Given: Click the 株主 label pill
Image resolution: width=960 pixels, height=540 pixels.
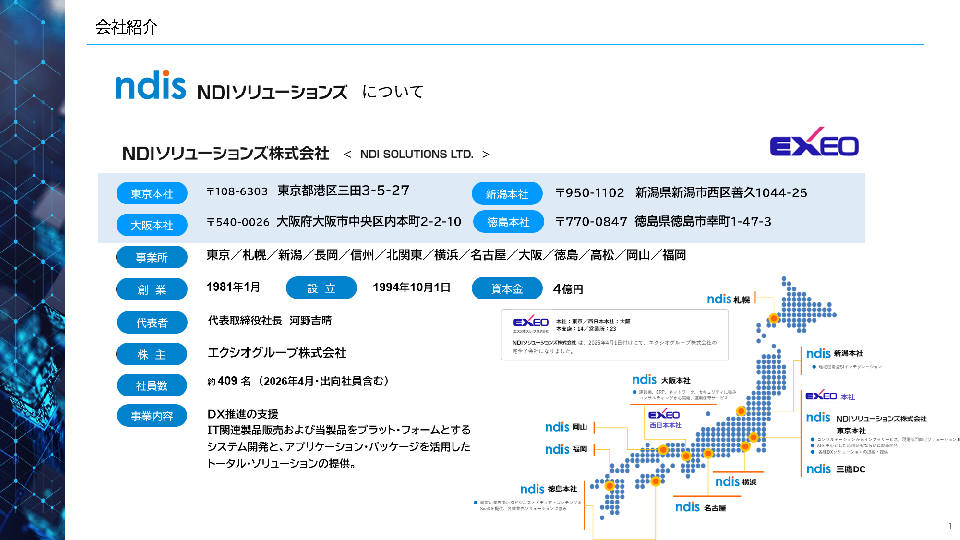Looking at the screenshot, I should 152,354.
